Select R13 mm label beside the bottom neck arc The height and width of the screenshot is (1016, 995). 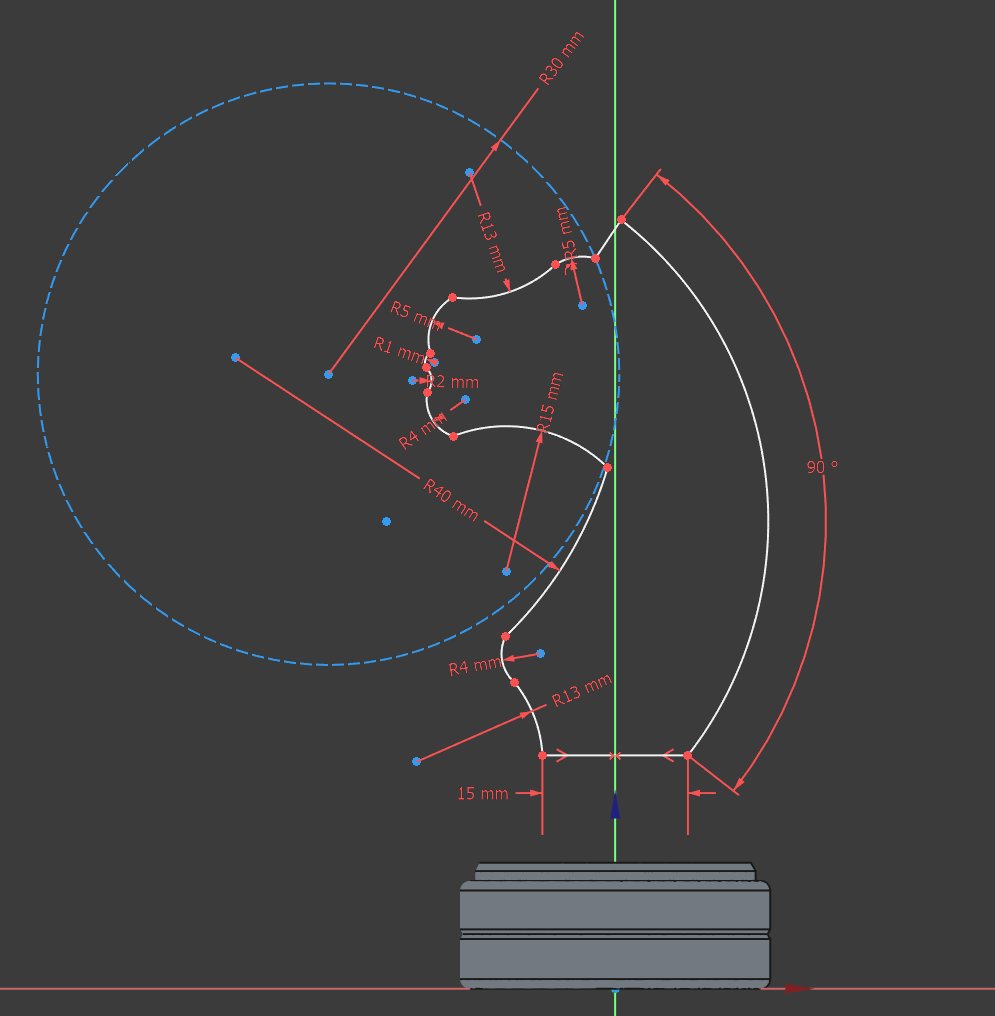(581, 691)
